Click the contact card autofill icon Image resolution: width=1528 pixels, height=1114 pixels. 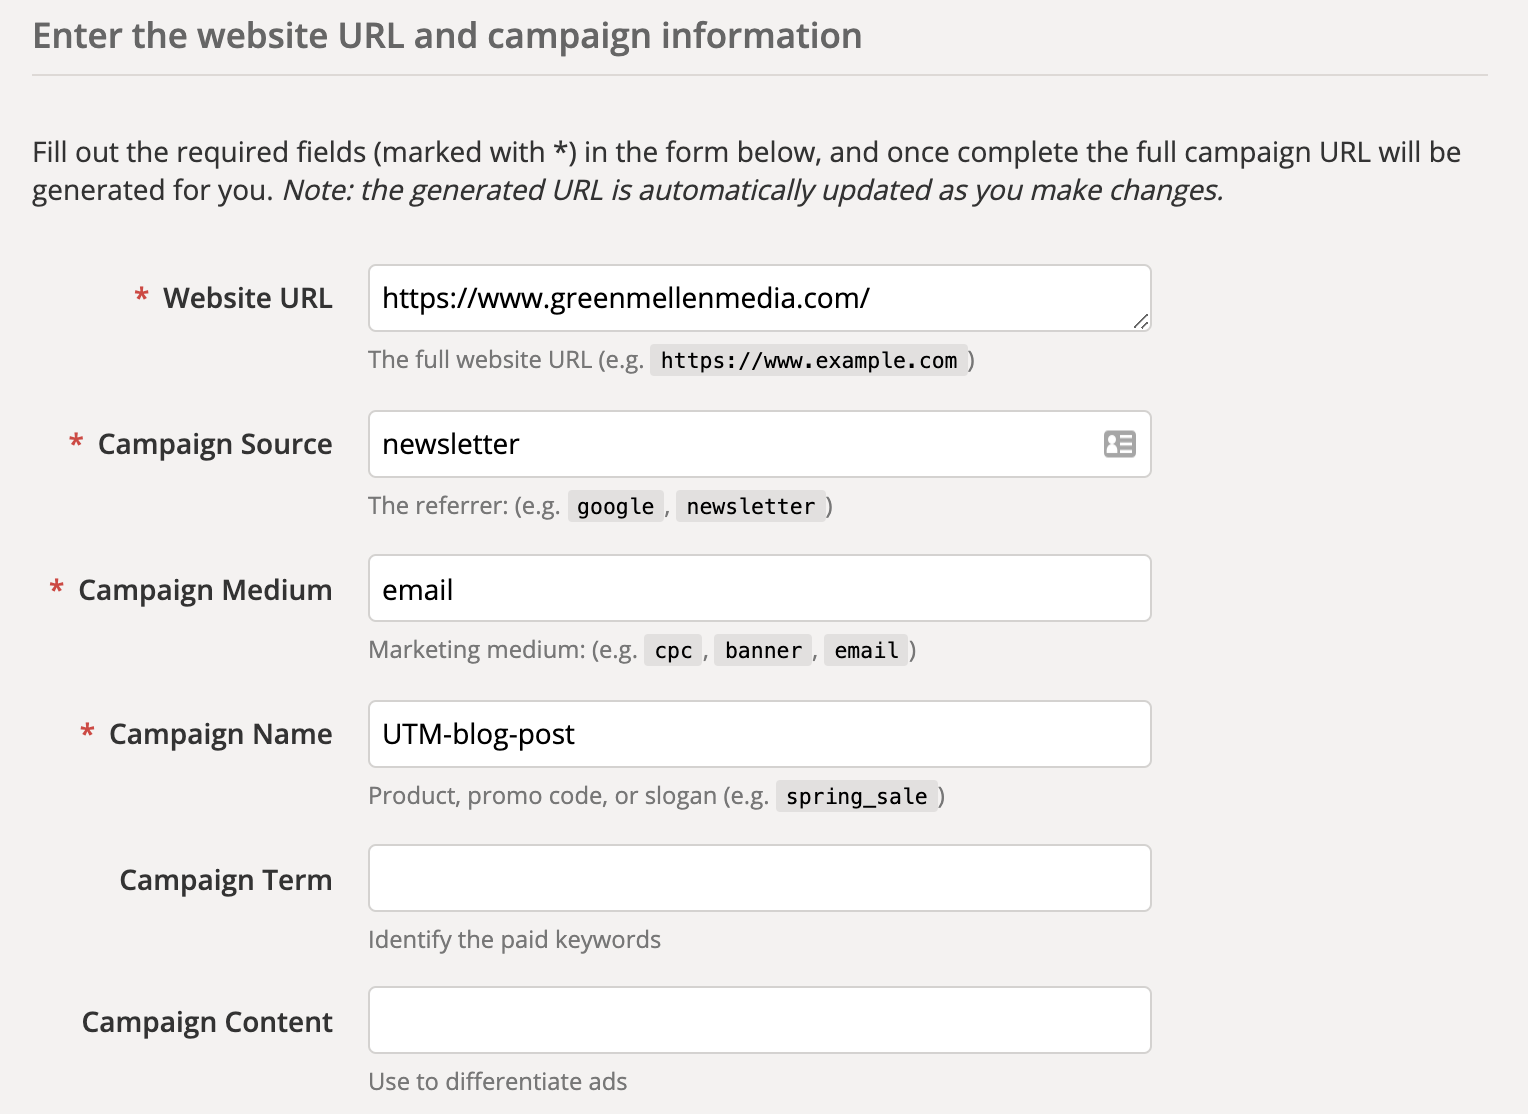(x=1119, y=444)
